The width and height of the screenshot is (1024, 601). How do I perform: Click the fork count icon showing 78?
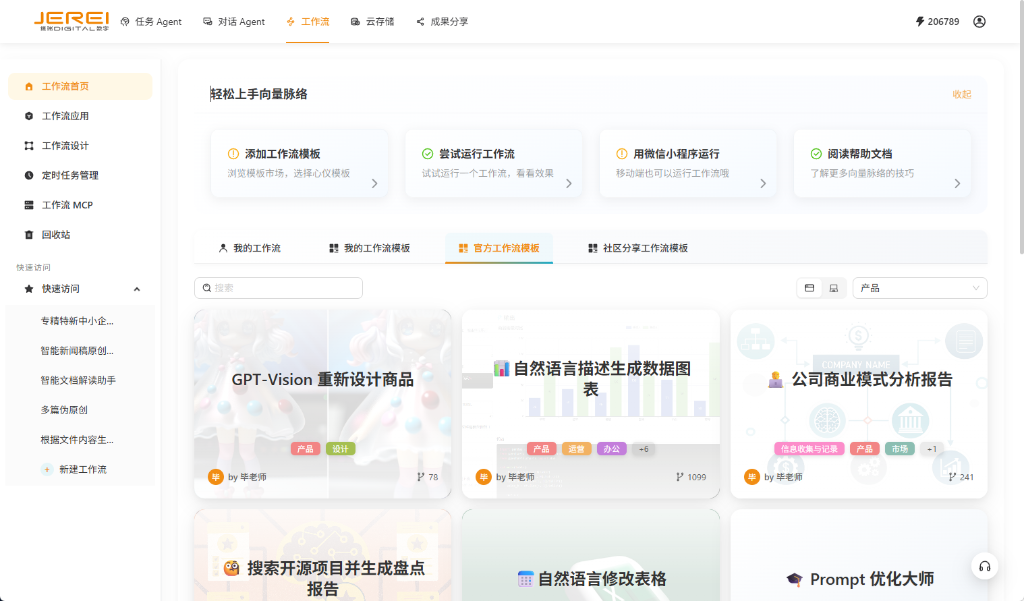pos(421,477)
